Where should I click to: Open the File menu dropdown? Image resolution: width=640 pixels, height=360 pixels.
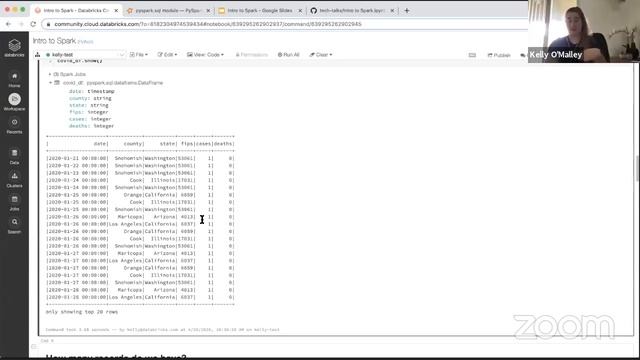click(139, 55)
